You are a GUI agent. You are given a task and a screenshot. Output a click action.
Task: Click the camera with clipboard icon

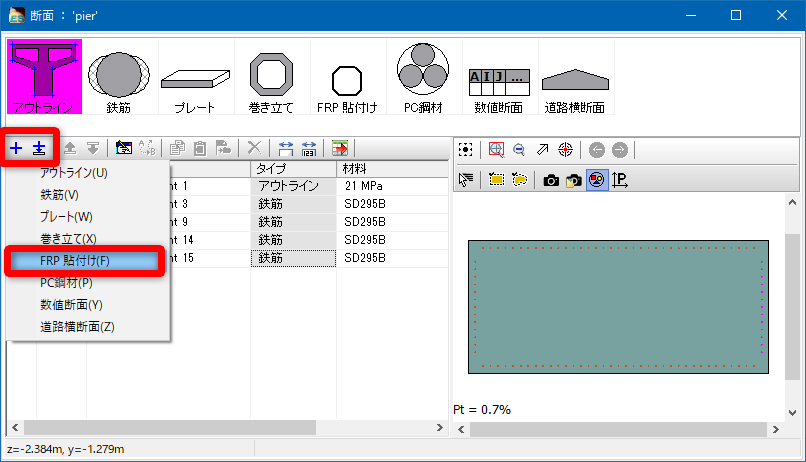coord(574,180)
